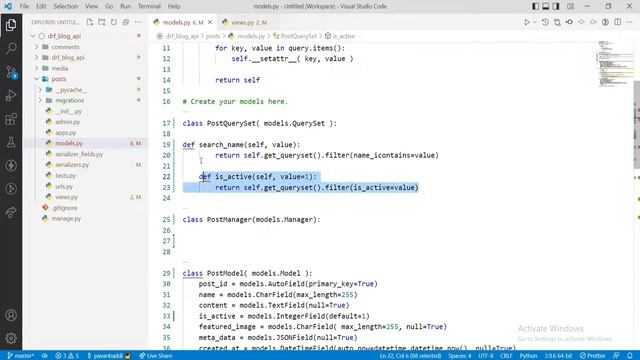This screenshot has height=360, width=640.
Task: Collapse all folders in Explorer
Action: coord(126,22)
